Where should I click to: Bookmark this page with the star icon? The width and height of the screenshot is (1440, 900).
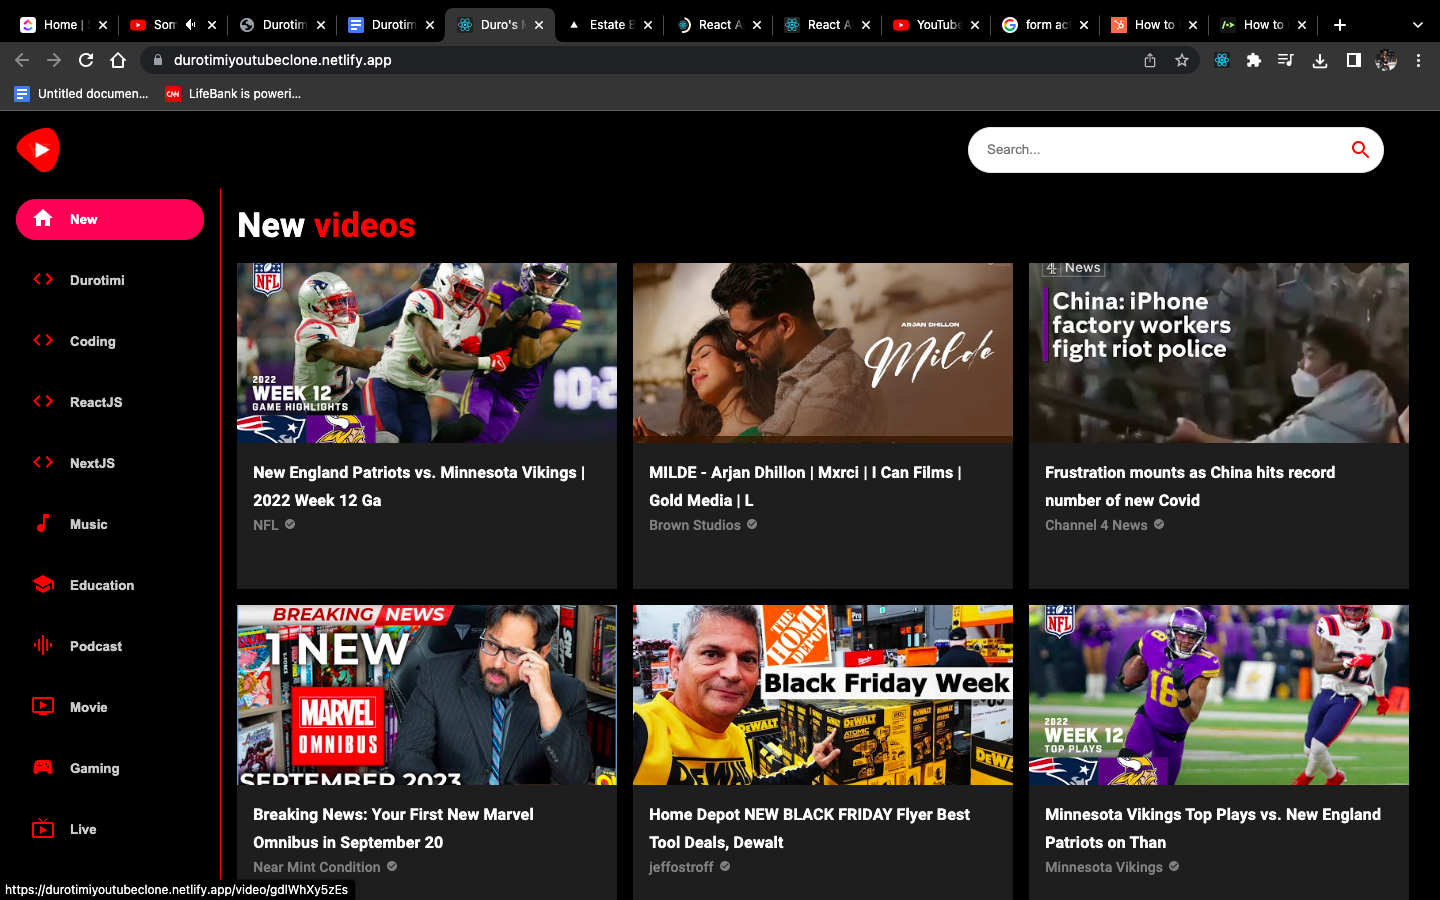pyautogui.click(x=1182, y=60)
